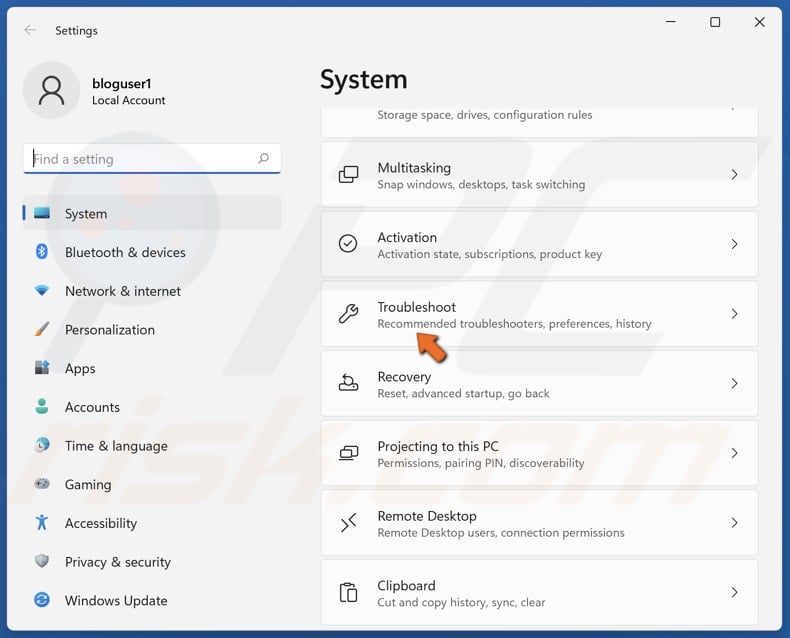The width and height of the screenshot is (790, 638).
Task: Expand the Troubleshoot row chevron
Action: [x=734, y=313]
